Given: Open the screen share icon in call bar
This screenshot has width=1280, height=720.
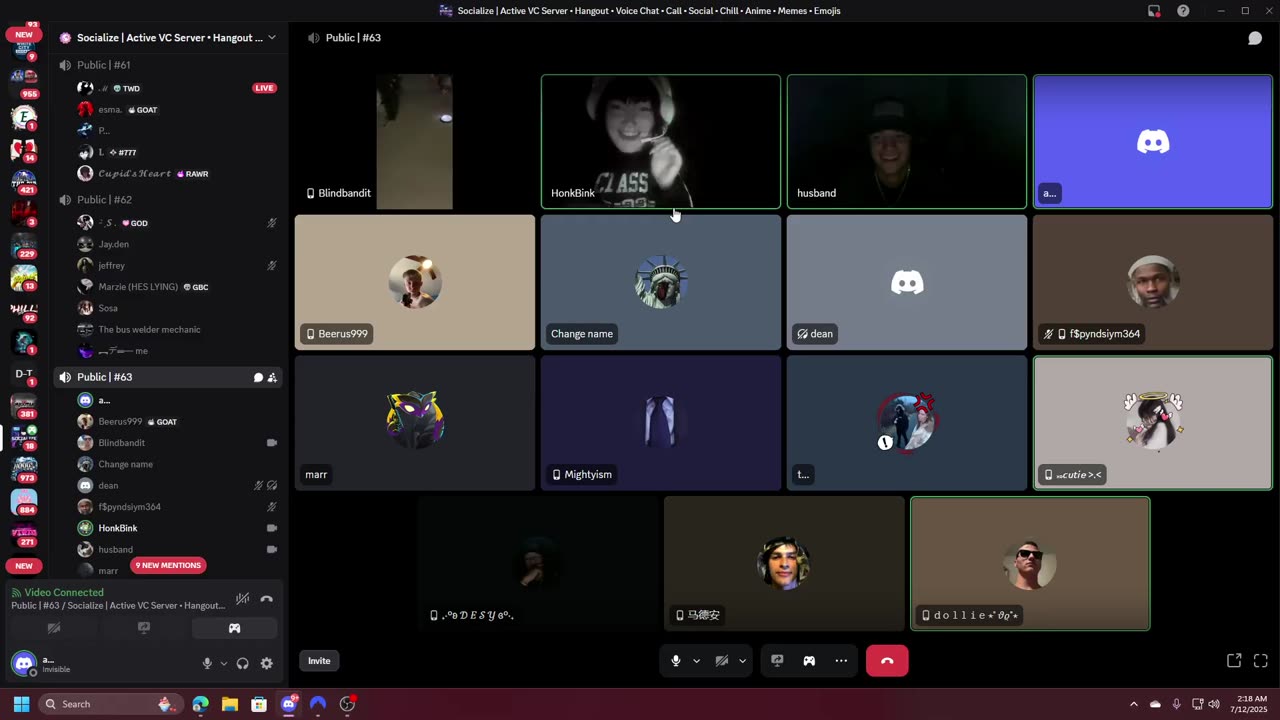Looking at the screenshot, I should [x=777, y=661].
